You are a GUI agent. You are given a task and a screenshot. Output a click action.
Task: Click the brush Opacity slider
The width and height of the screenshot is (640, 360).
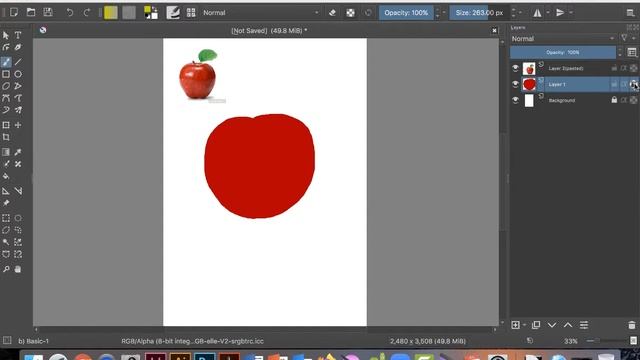point(406,13)
